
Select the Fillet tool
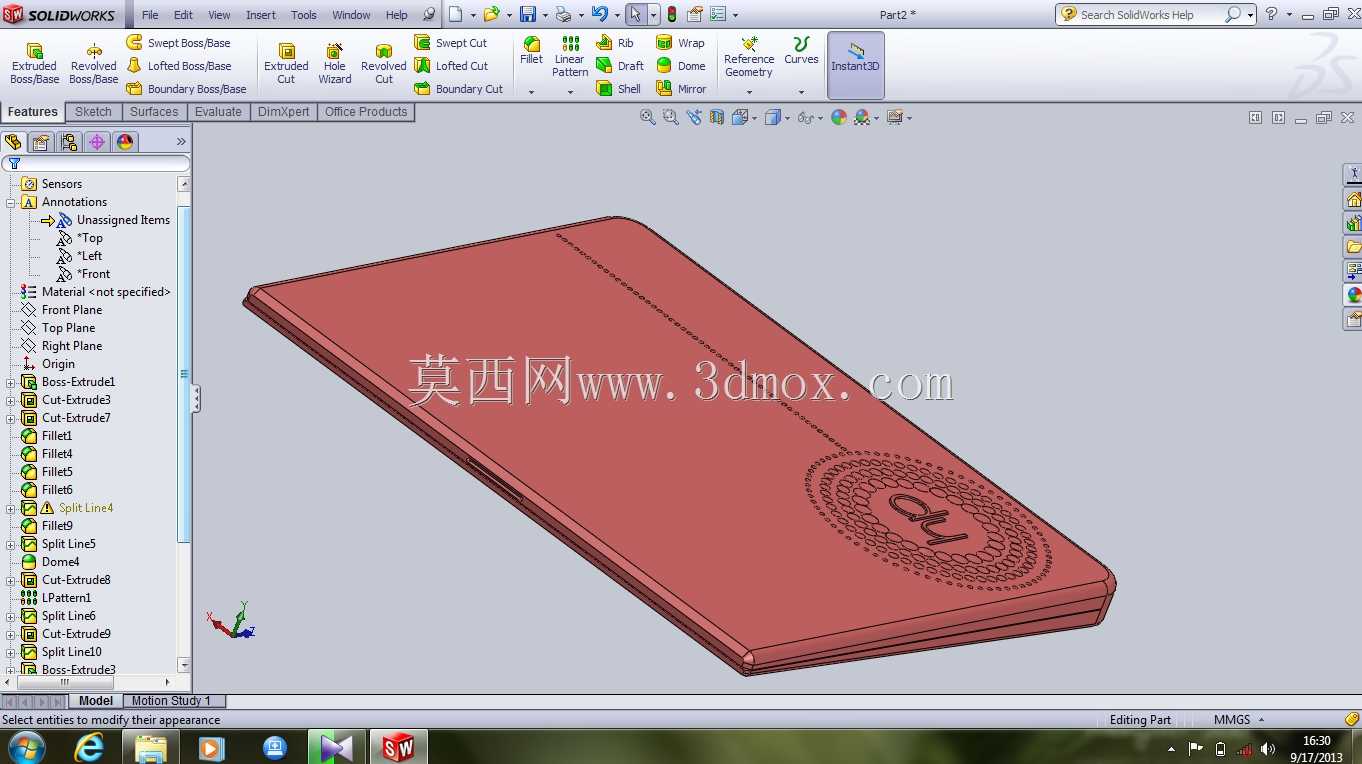coord(531,51)
